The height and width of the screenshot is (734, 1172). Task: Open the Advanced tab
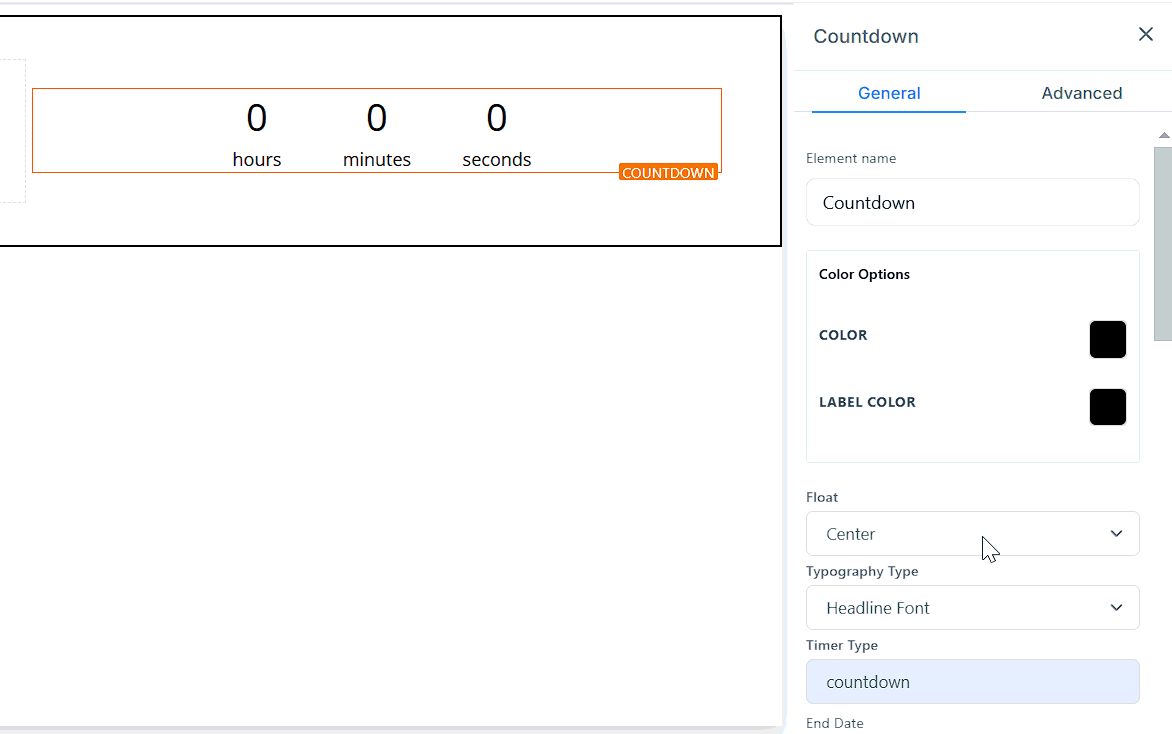tap(1081, 93)
